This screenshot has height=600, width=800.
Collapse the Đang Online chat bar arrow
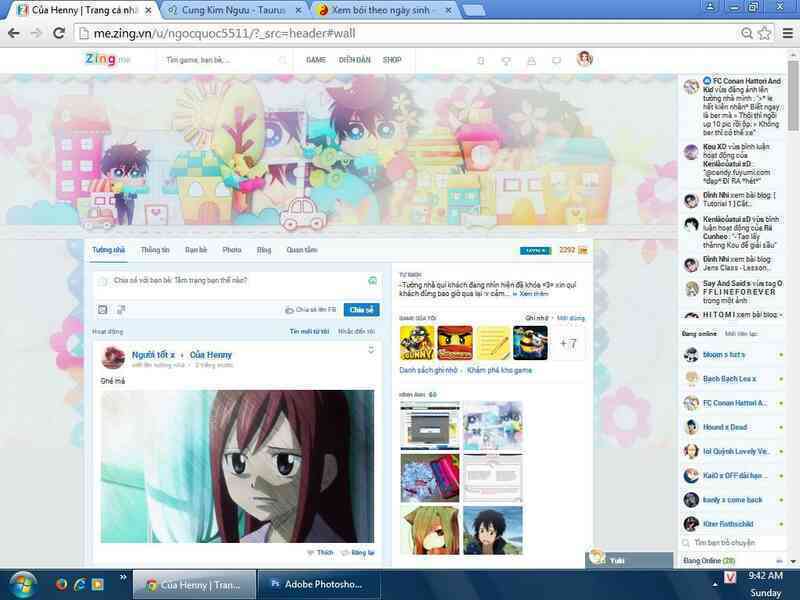click(779, 561)
